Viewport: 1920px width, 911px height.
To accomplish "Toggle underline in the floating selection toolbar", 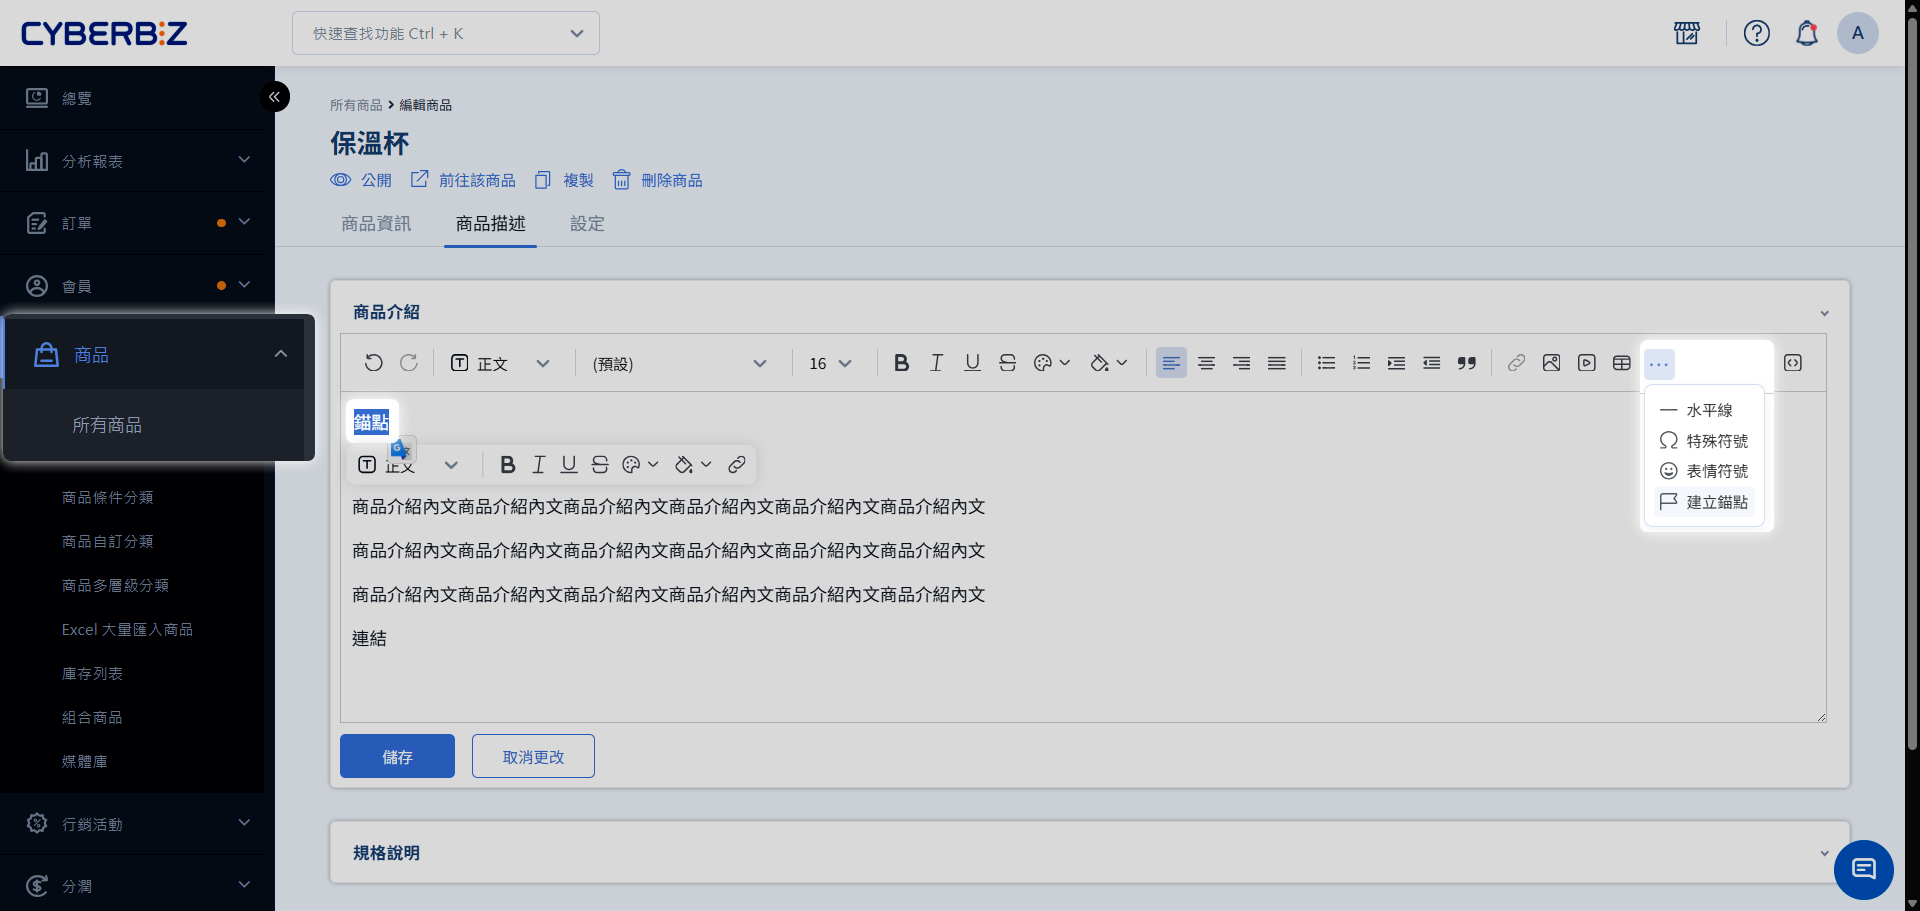I will click(569, 465).
